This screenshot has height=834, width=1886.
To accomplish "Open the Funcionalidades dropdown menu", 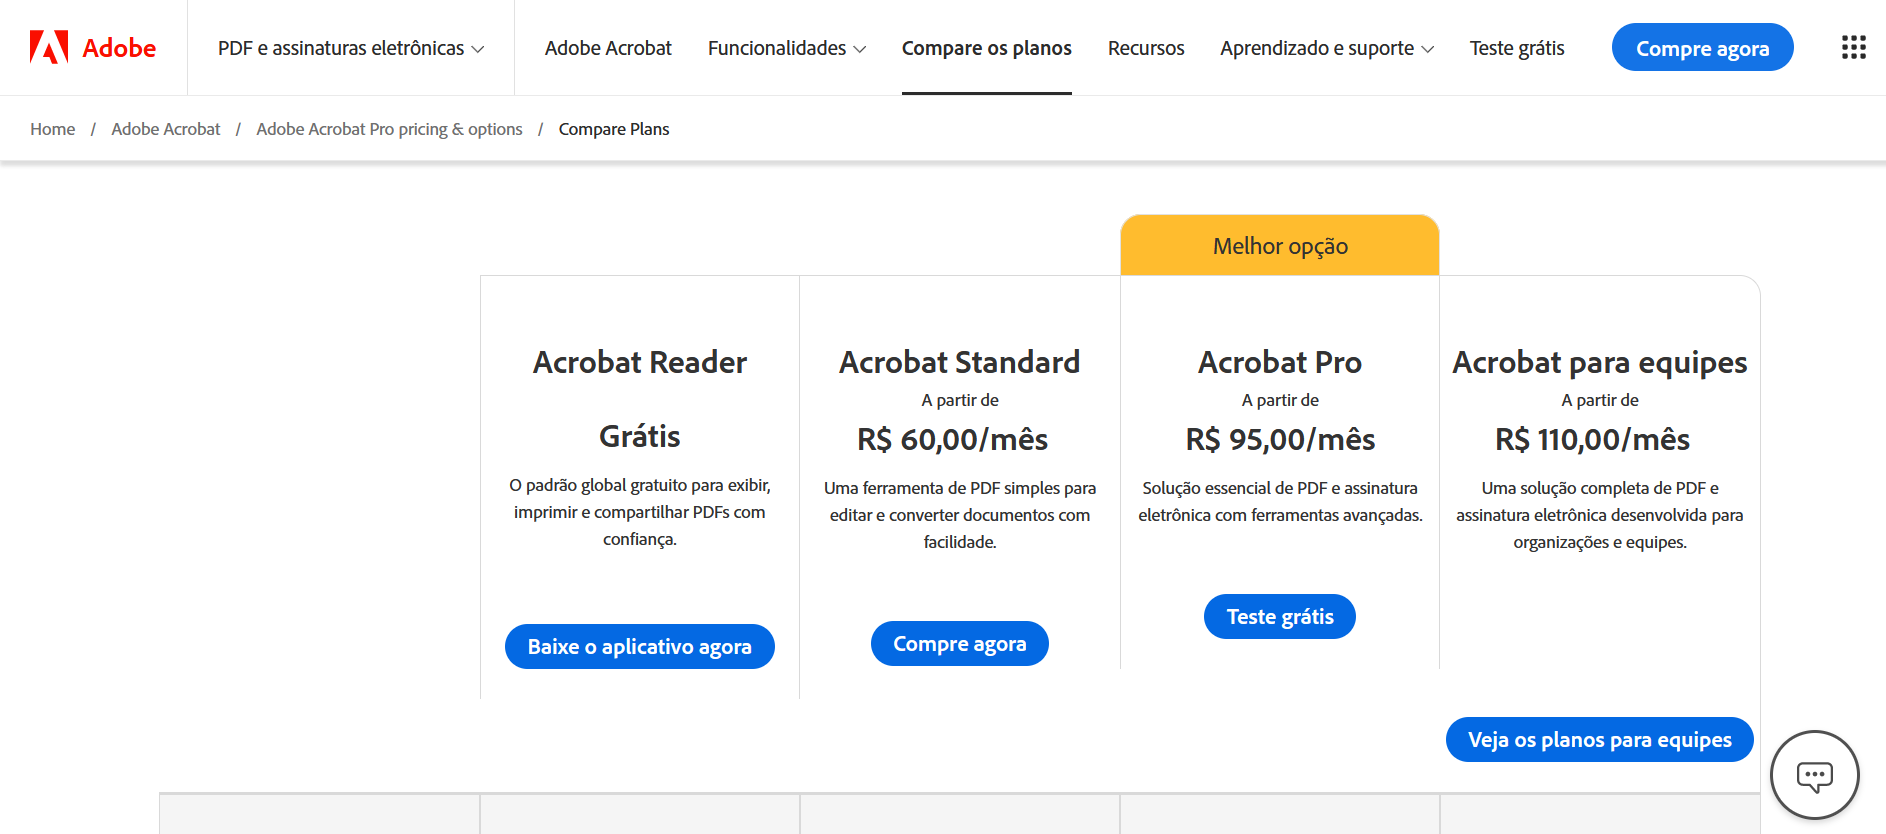I will 787,47.
